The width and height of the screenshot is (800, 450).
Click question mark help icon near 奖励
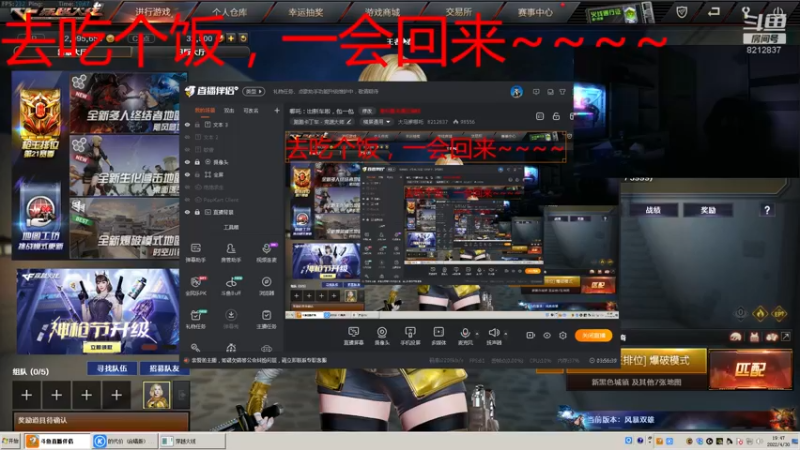[x=767, y=210]
